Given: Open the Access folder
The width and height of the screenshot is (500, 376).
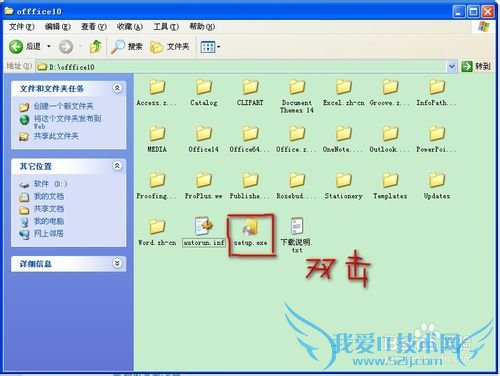Looking at the screenshot, I should point(157,93).
